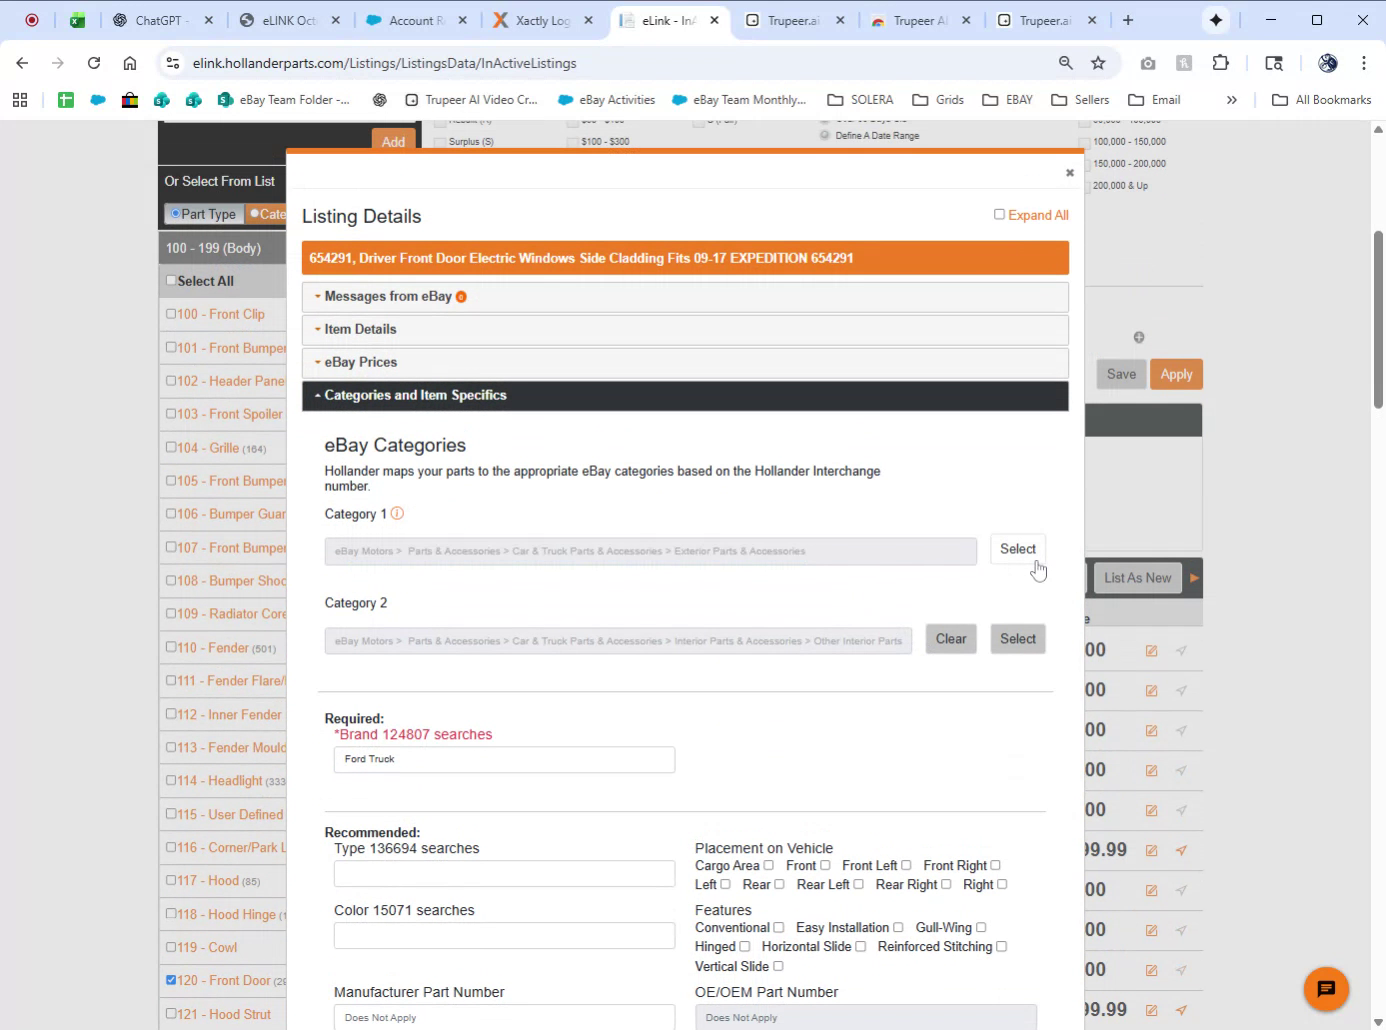
Task: Open the apps grid in bookmarks bar
Action: click(20, 100)
